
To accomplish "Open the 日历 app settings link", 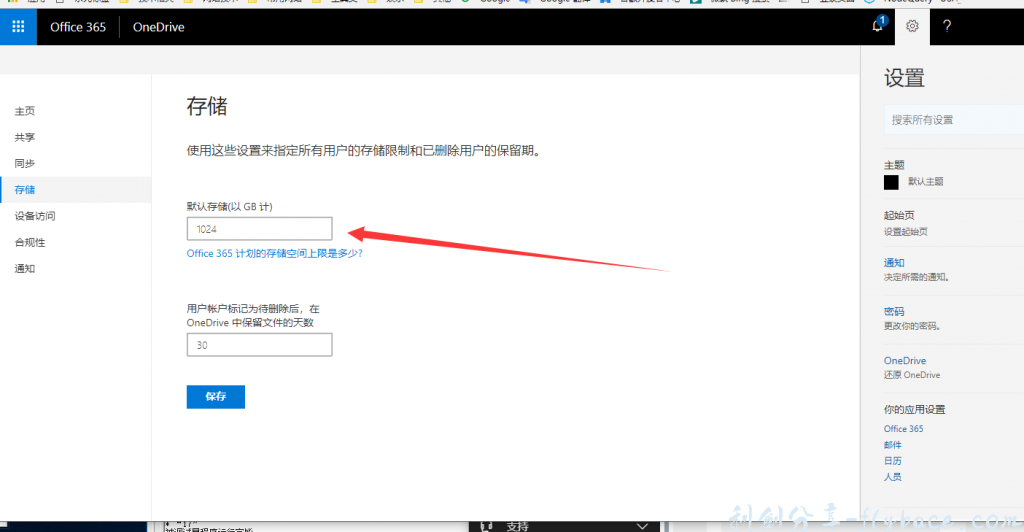I will [892, 461].
